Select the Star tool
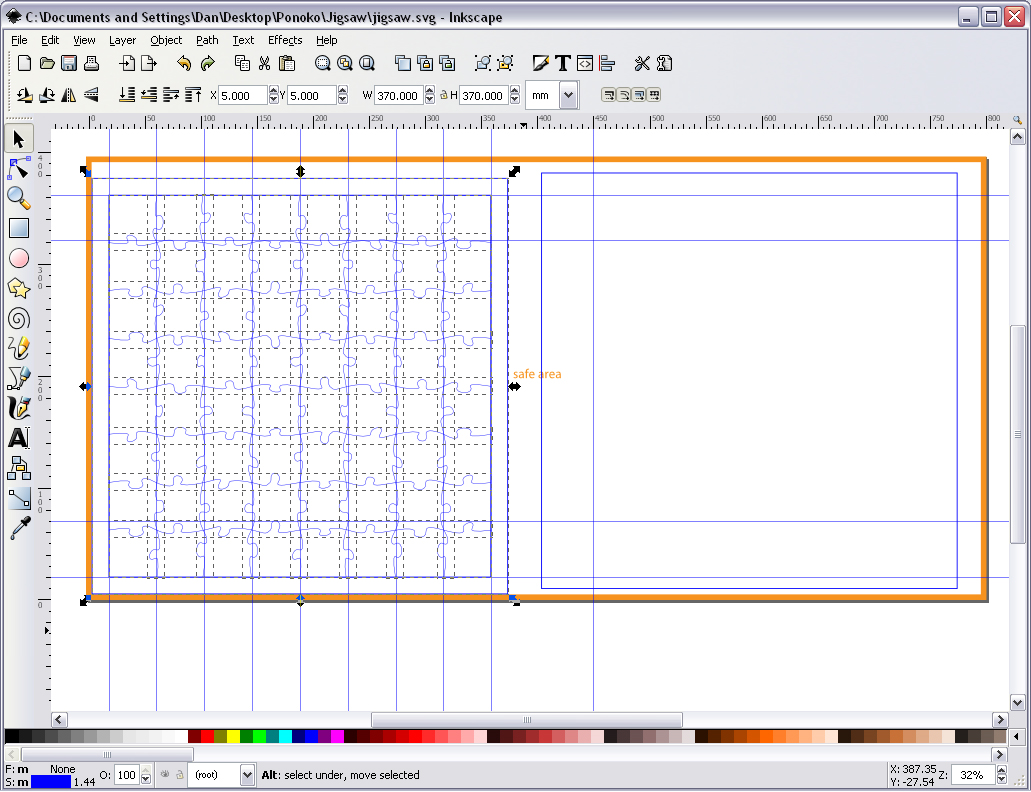1031x792 pixels. [x=18, y=288]
